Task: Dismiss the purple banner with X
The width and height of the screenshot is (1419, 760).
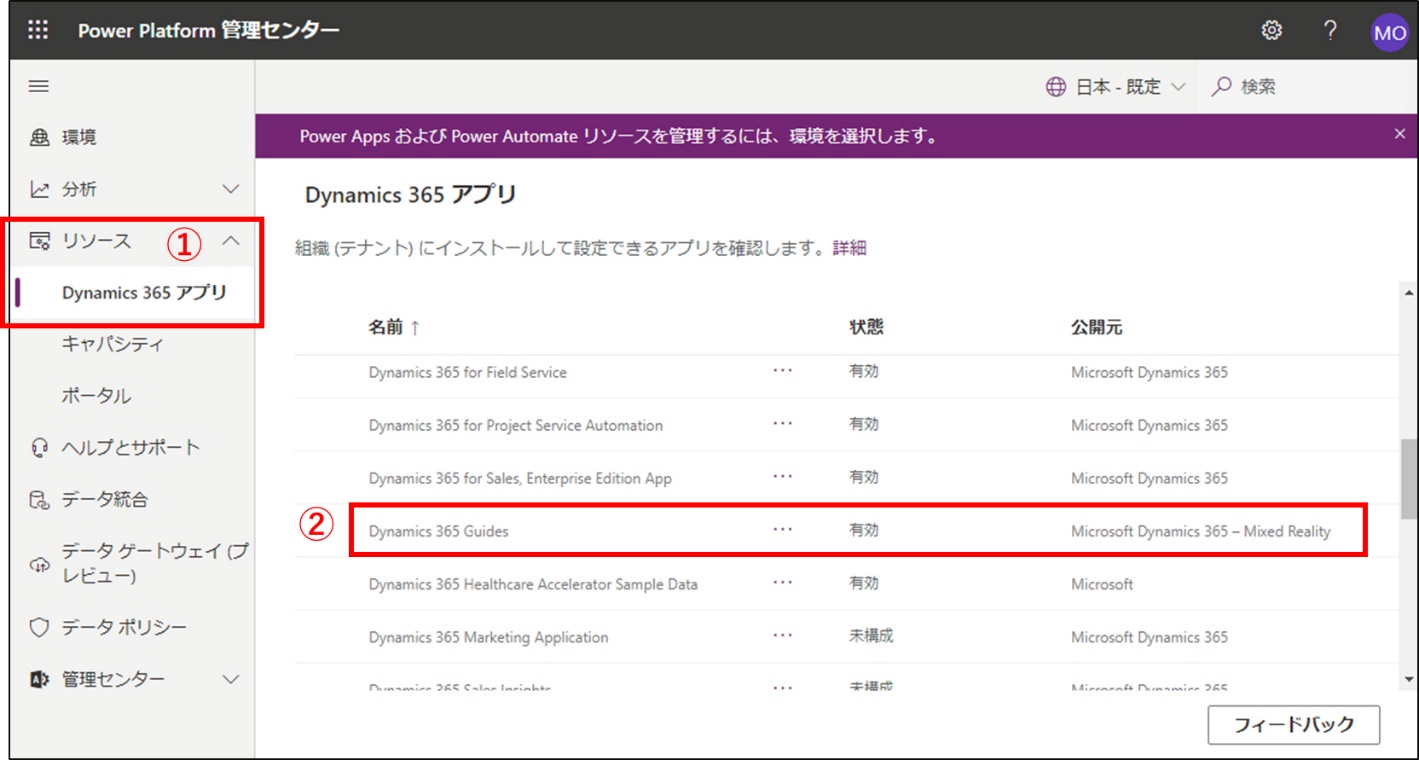Action: click(x=1399, y=134)
